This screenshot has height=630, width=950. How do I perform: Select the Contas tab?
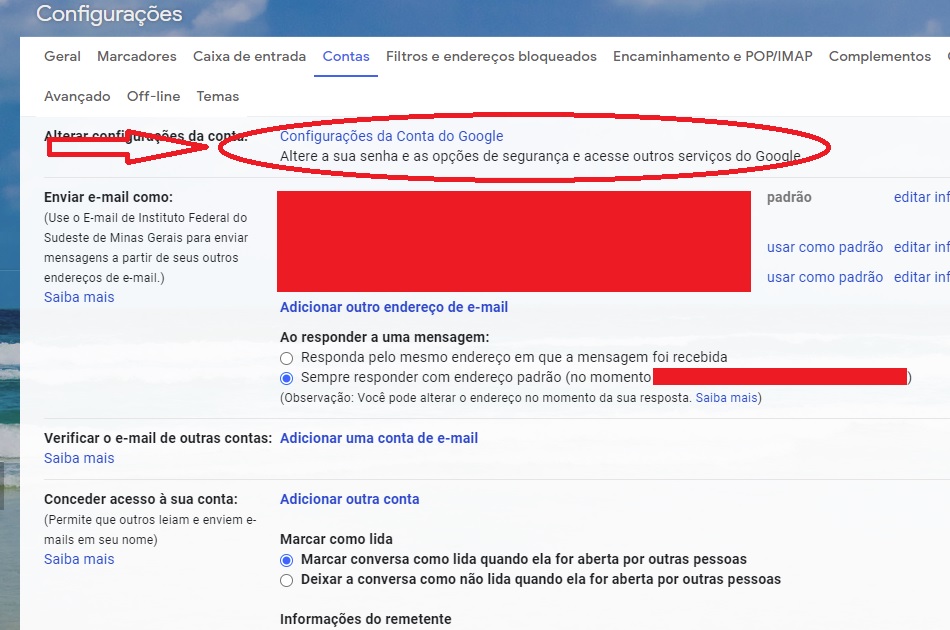[x=346, y=57]
